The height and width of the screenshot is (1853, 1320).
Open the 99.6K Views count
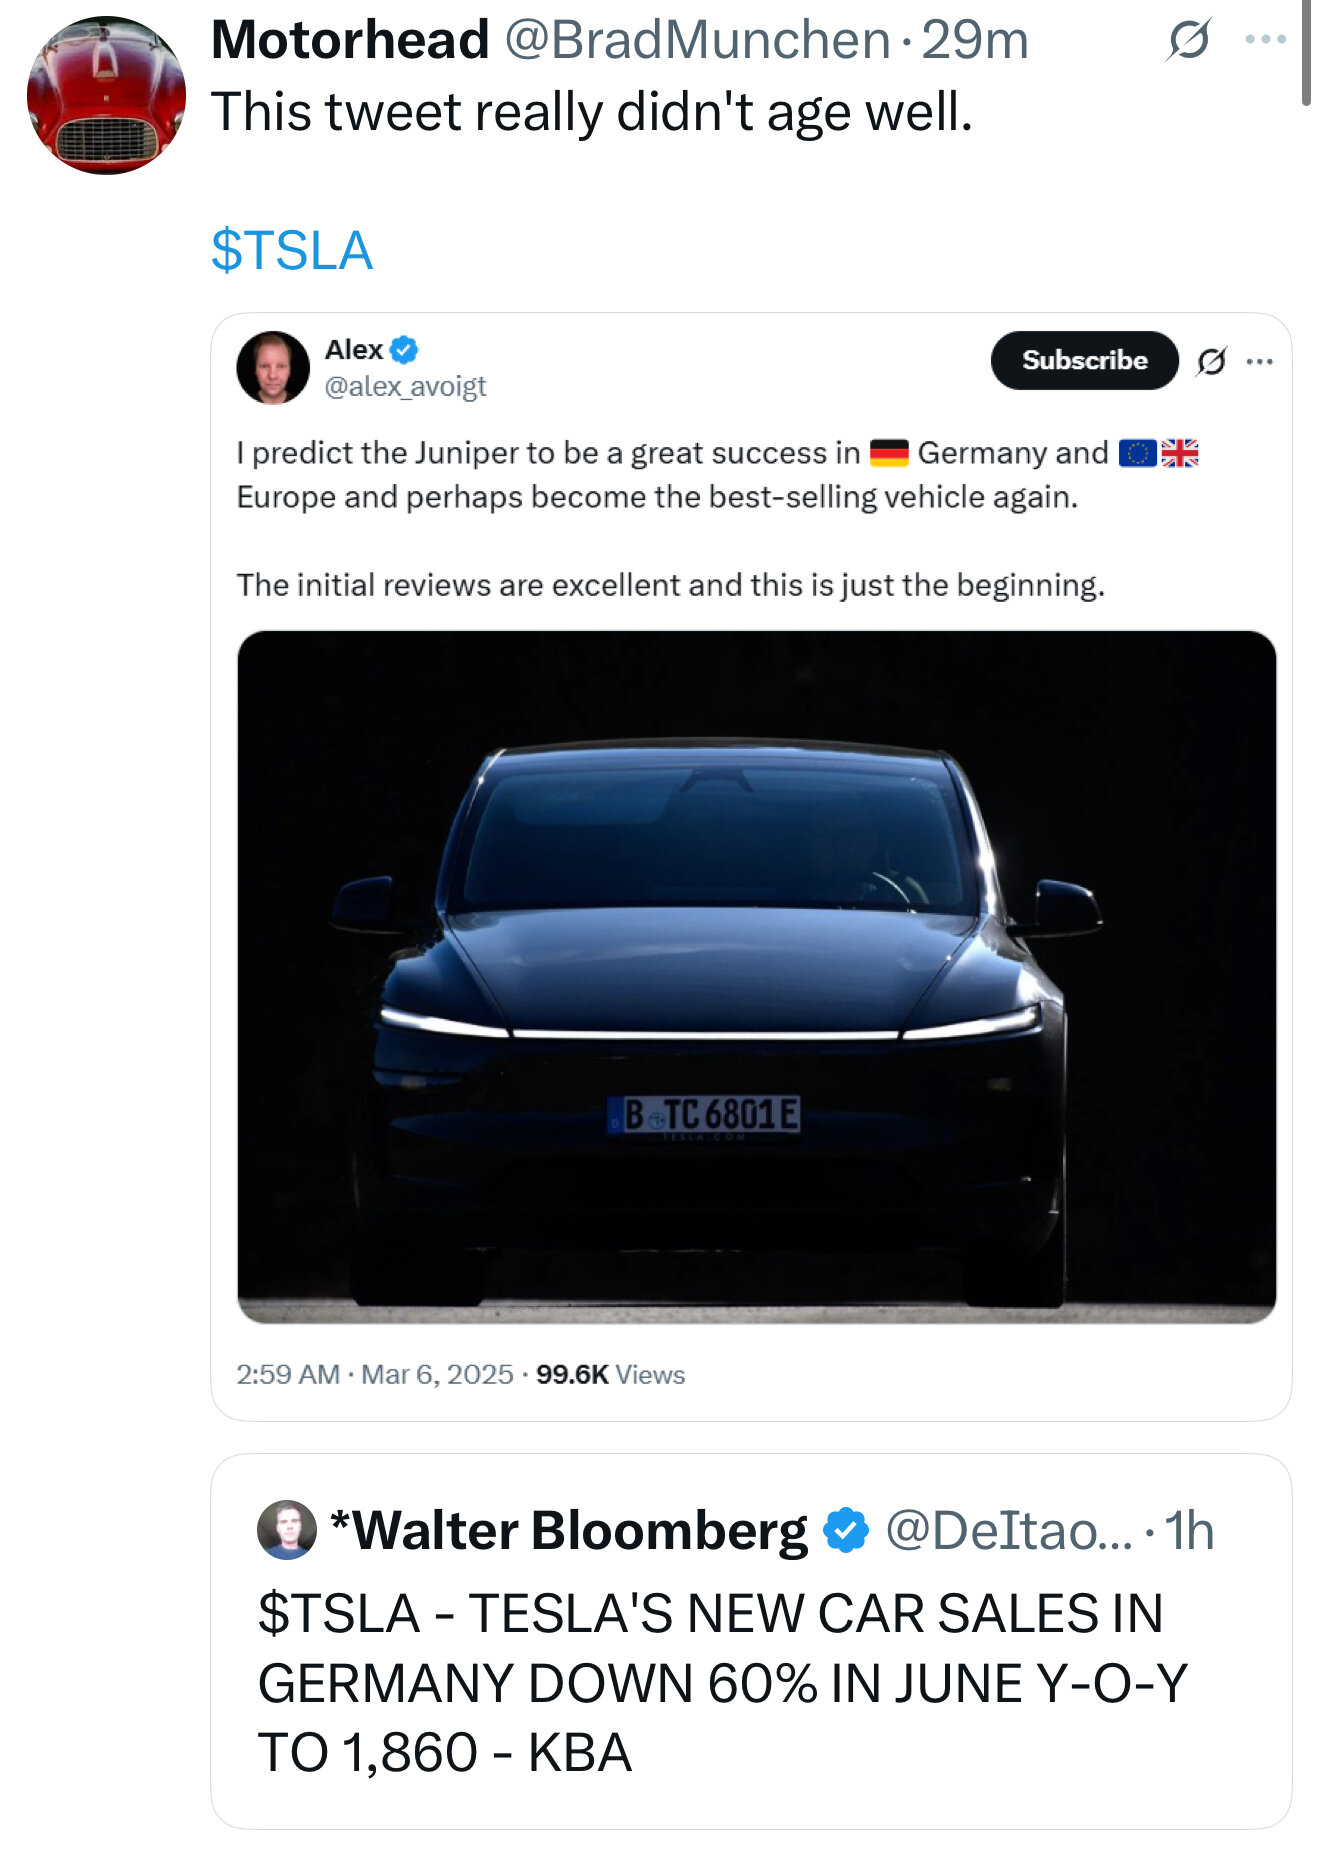pos(610,1374)
